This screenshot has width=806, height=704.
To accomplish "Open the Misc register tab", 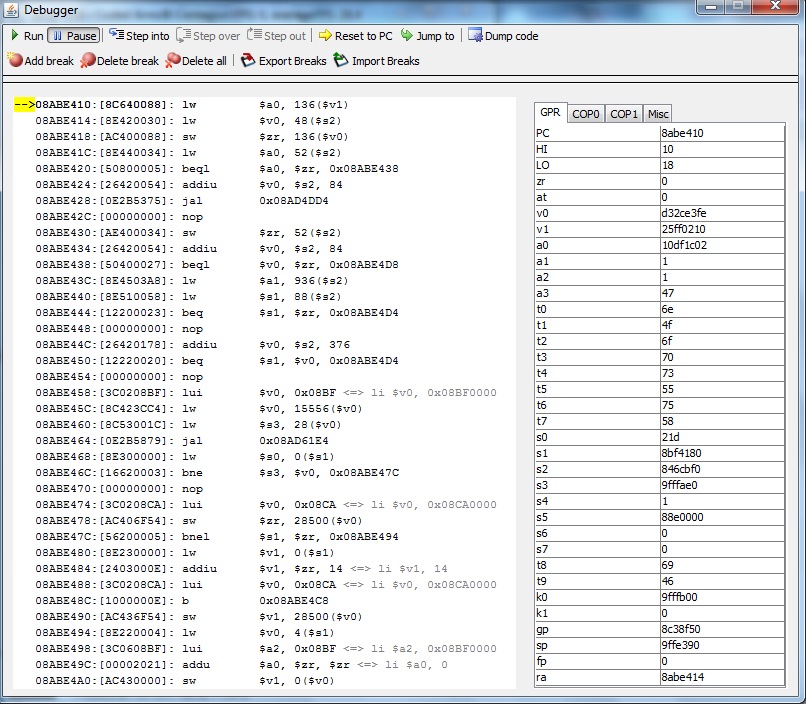I will click(x=657, y=114).
